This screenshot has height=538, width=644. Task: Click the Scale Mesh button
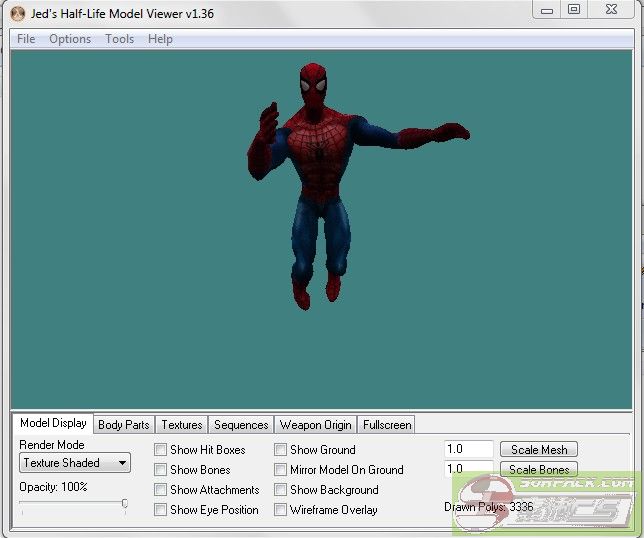tap(539, 450)
